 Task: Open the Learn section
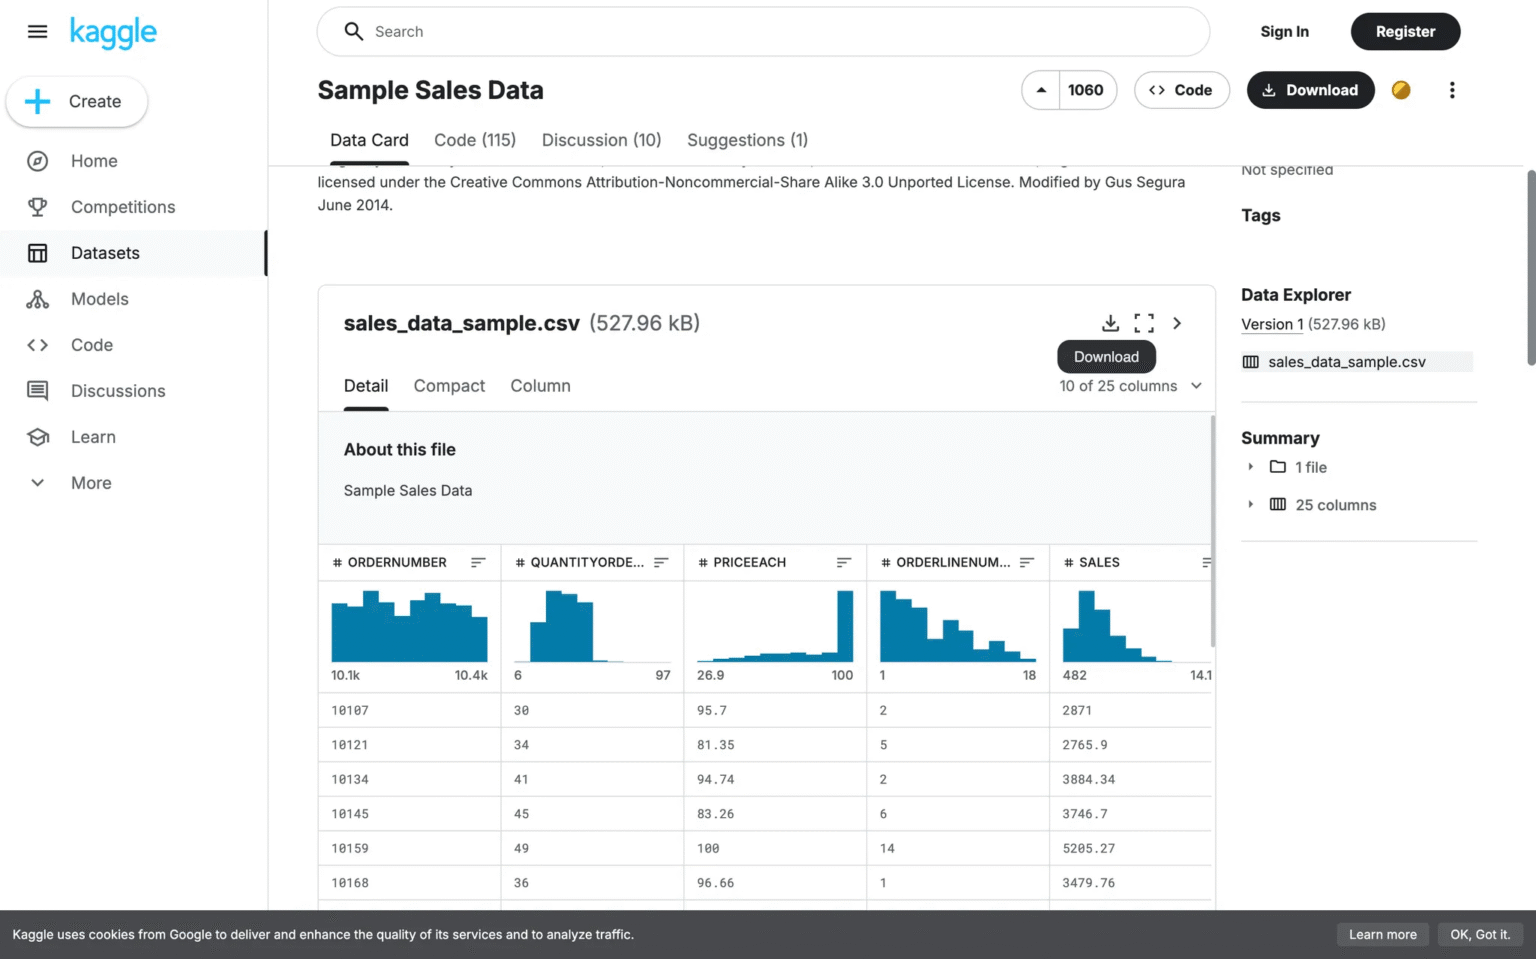[x=93, y=437]
